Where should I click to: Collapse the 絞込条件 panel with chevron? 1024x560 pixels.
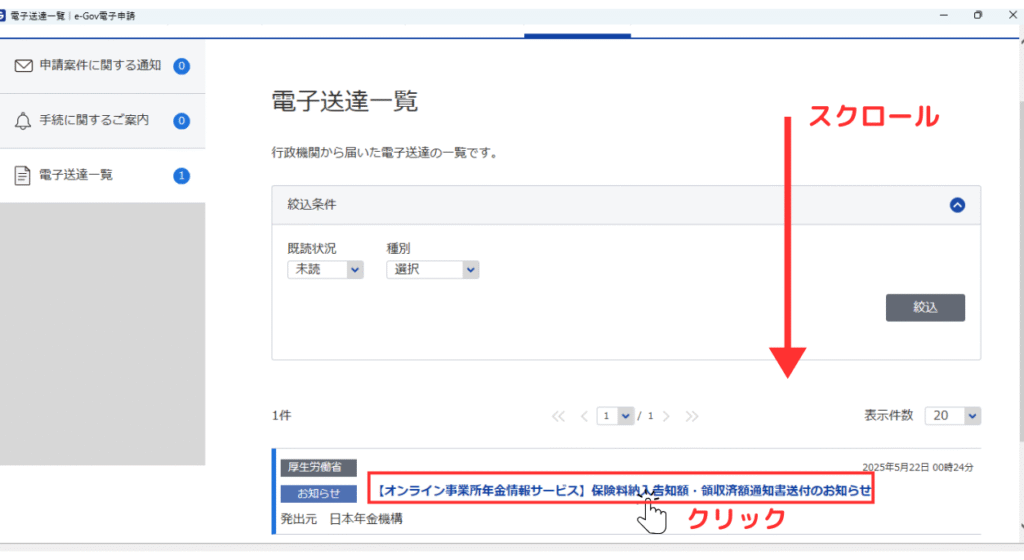[957, 205]
